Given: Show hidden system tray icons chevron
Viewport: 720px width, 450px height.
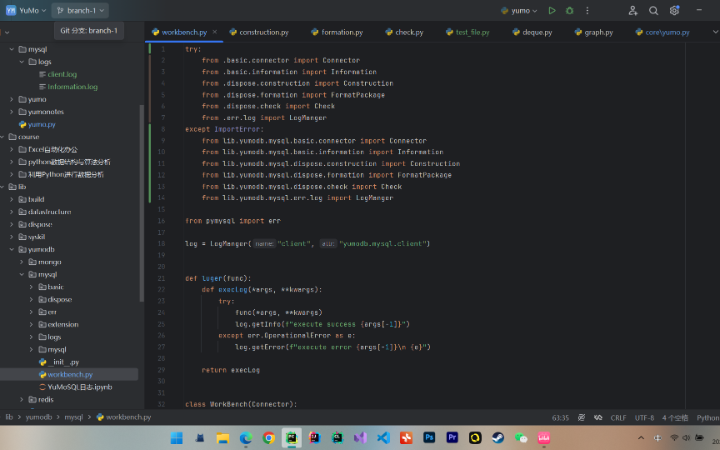Looking at the screenshot, I should coord(641,438).
